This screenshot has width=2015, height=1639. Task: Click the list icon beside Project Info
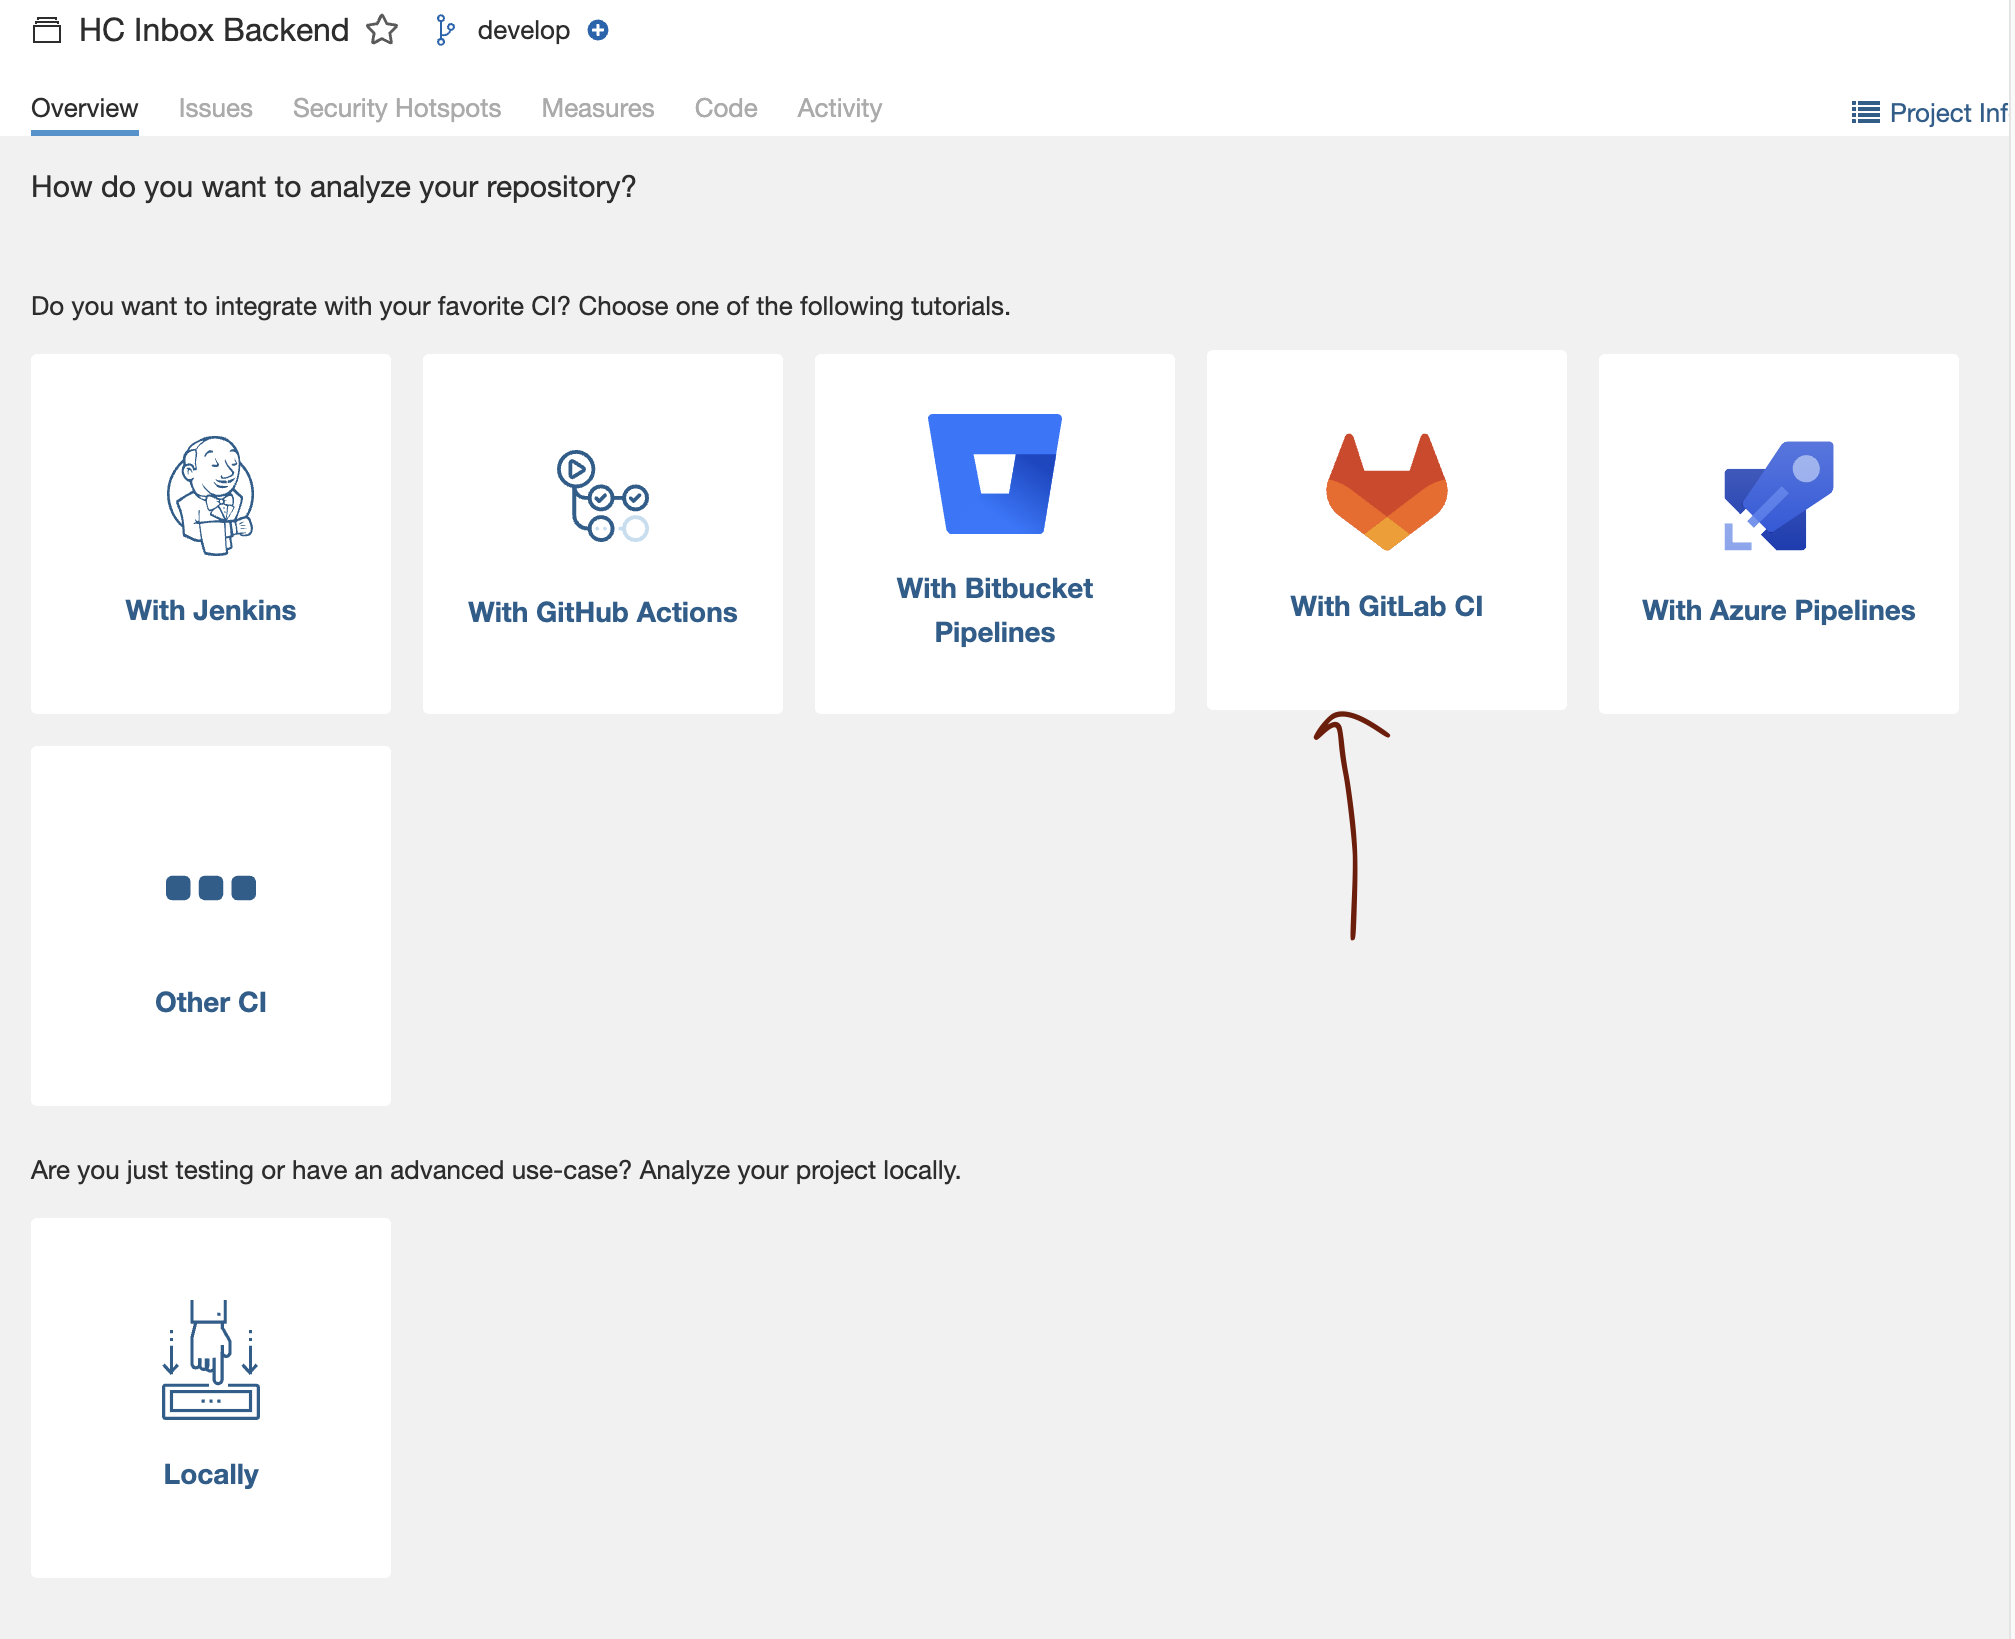click(1865, 112)
